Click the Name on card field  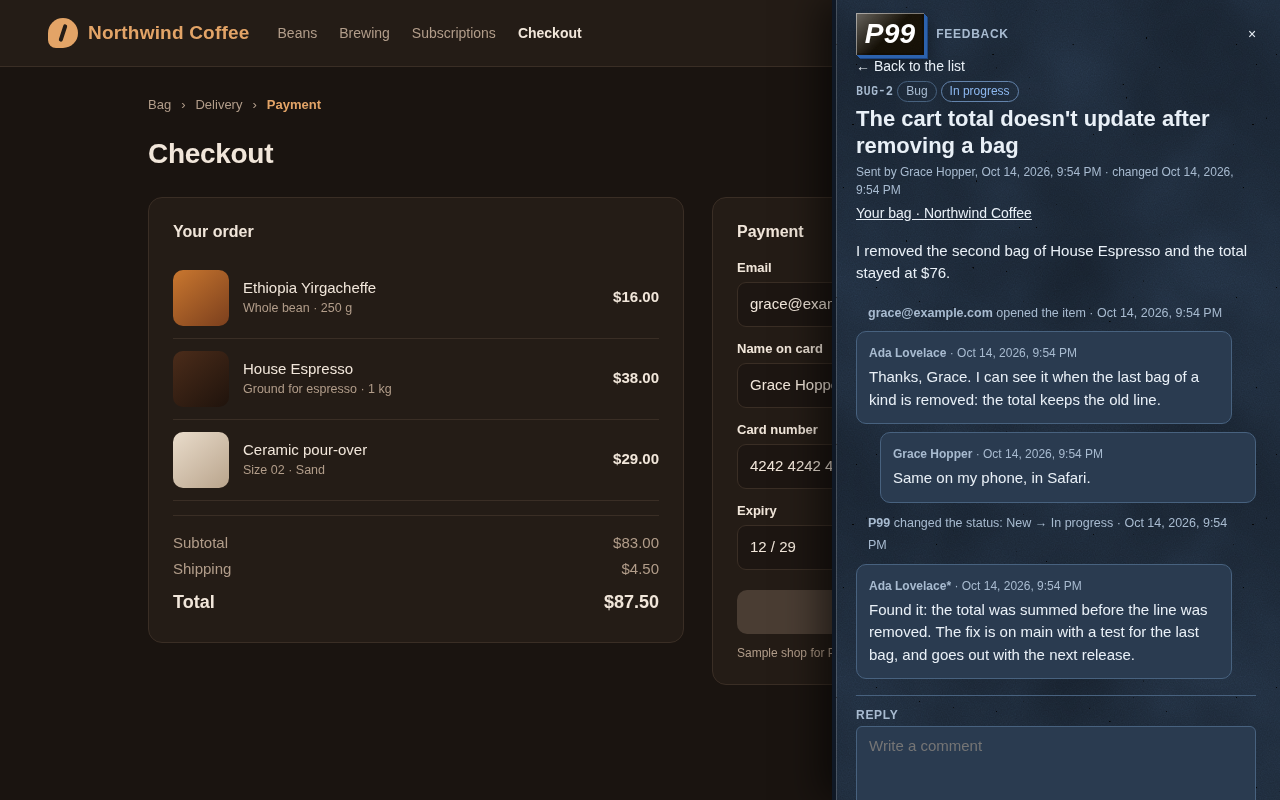tap(785, 385)
